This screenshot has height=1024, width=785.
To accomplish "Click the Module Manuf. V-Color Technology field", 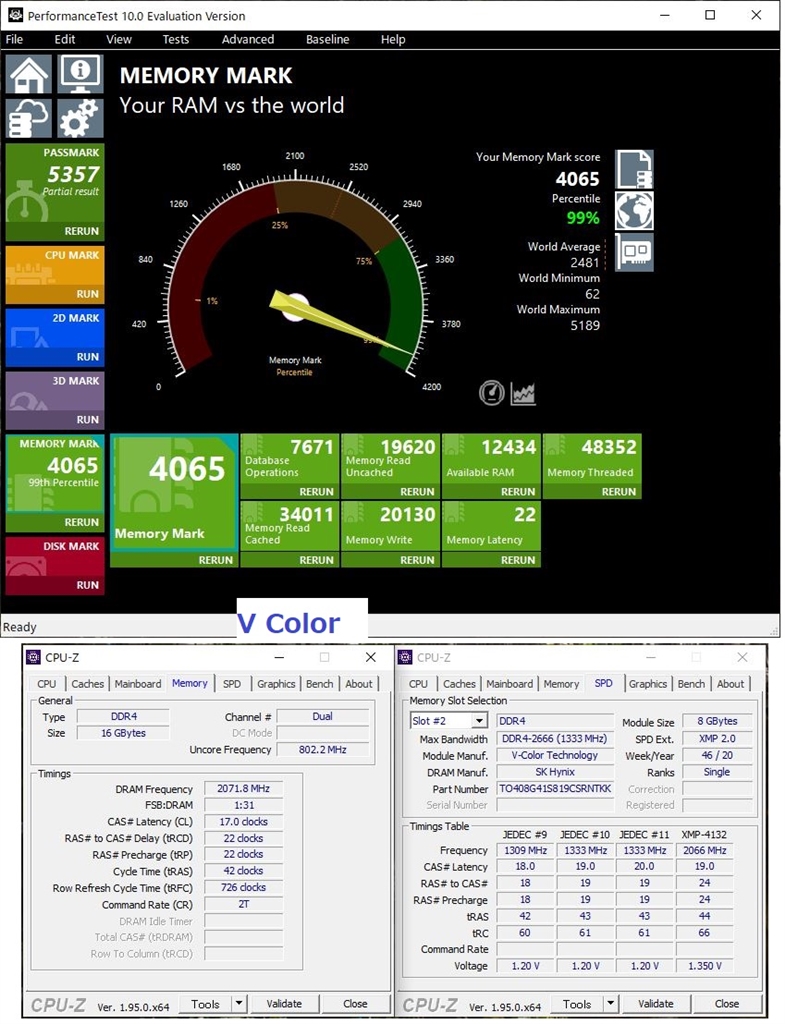I will click(x=556, y=755).
